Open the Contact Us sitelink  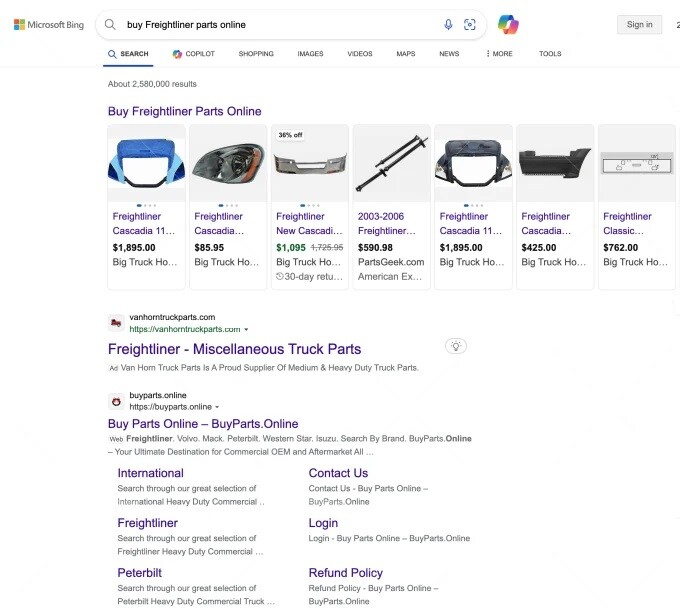338,473
